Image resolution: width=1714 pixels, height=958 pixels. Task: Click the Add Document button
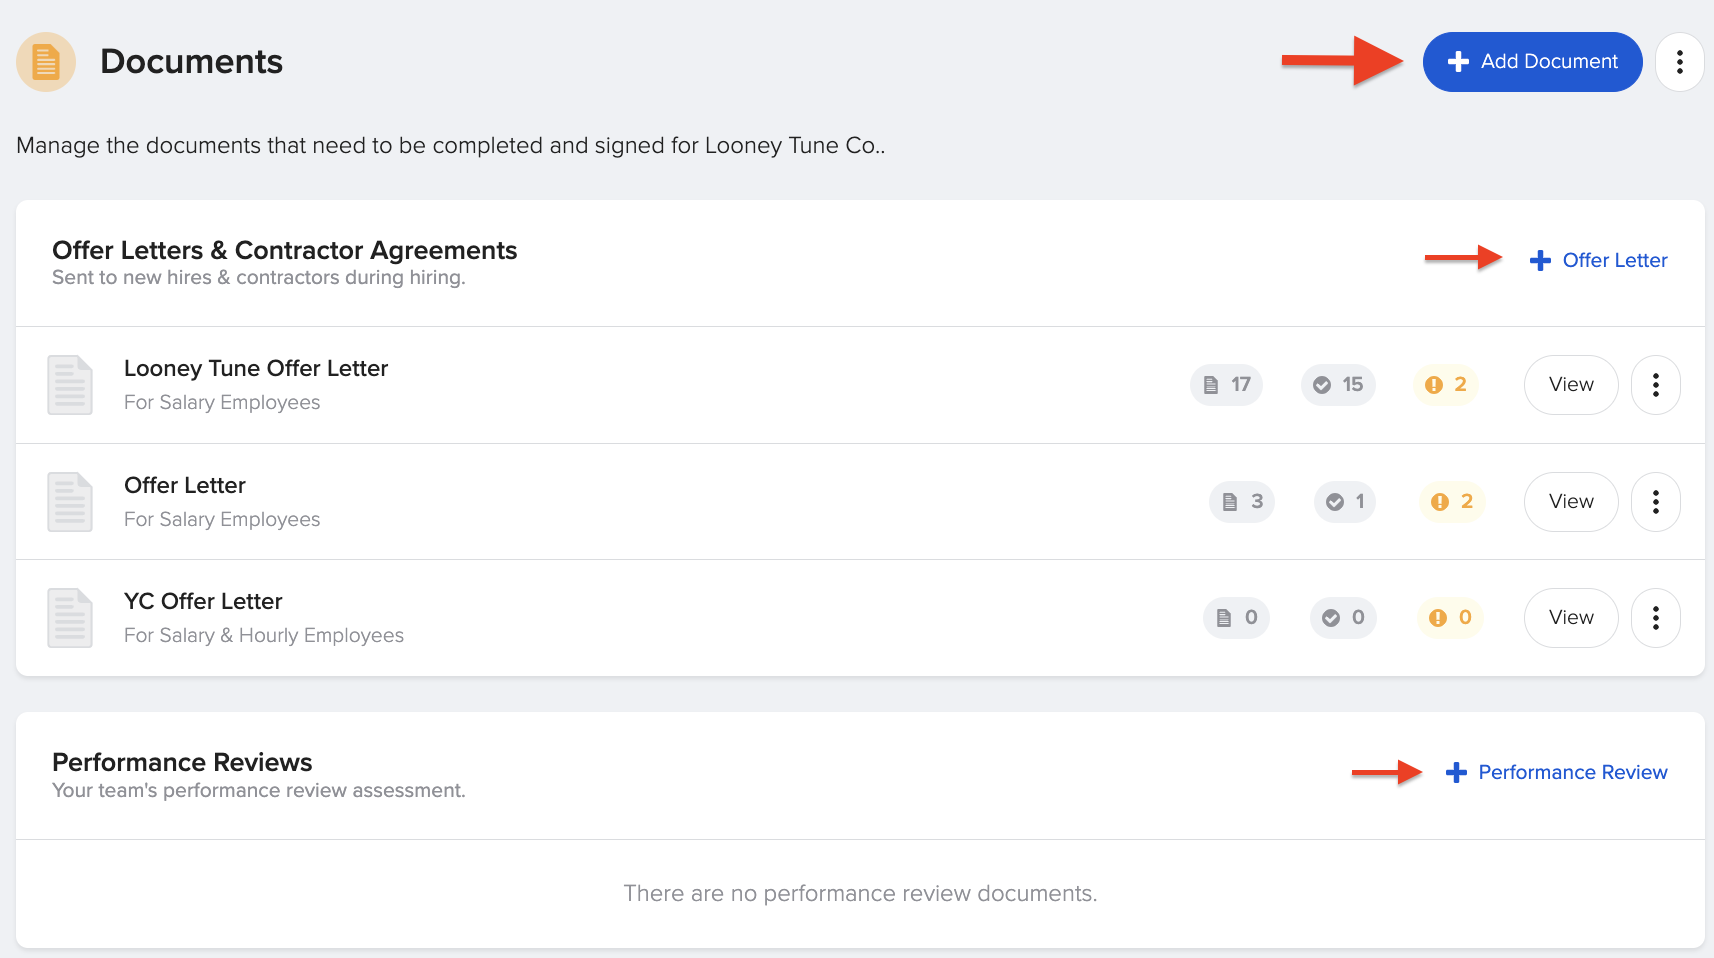pyautogui.click(x=1532, y=61)
